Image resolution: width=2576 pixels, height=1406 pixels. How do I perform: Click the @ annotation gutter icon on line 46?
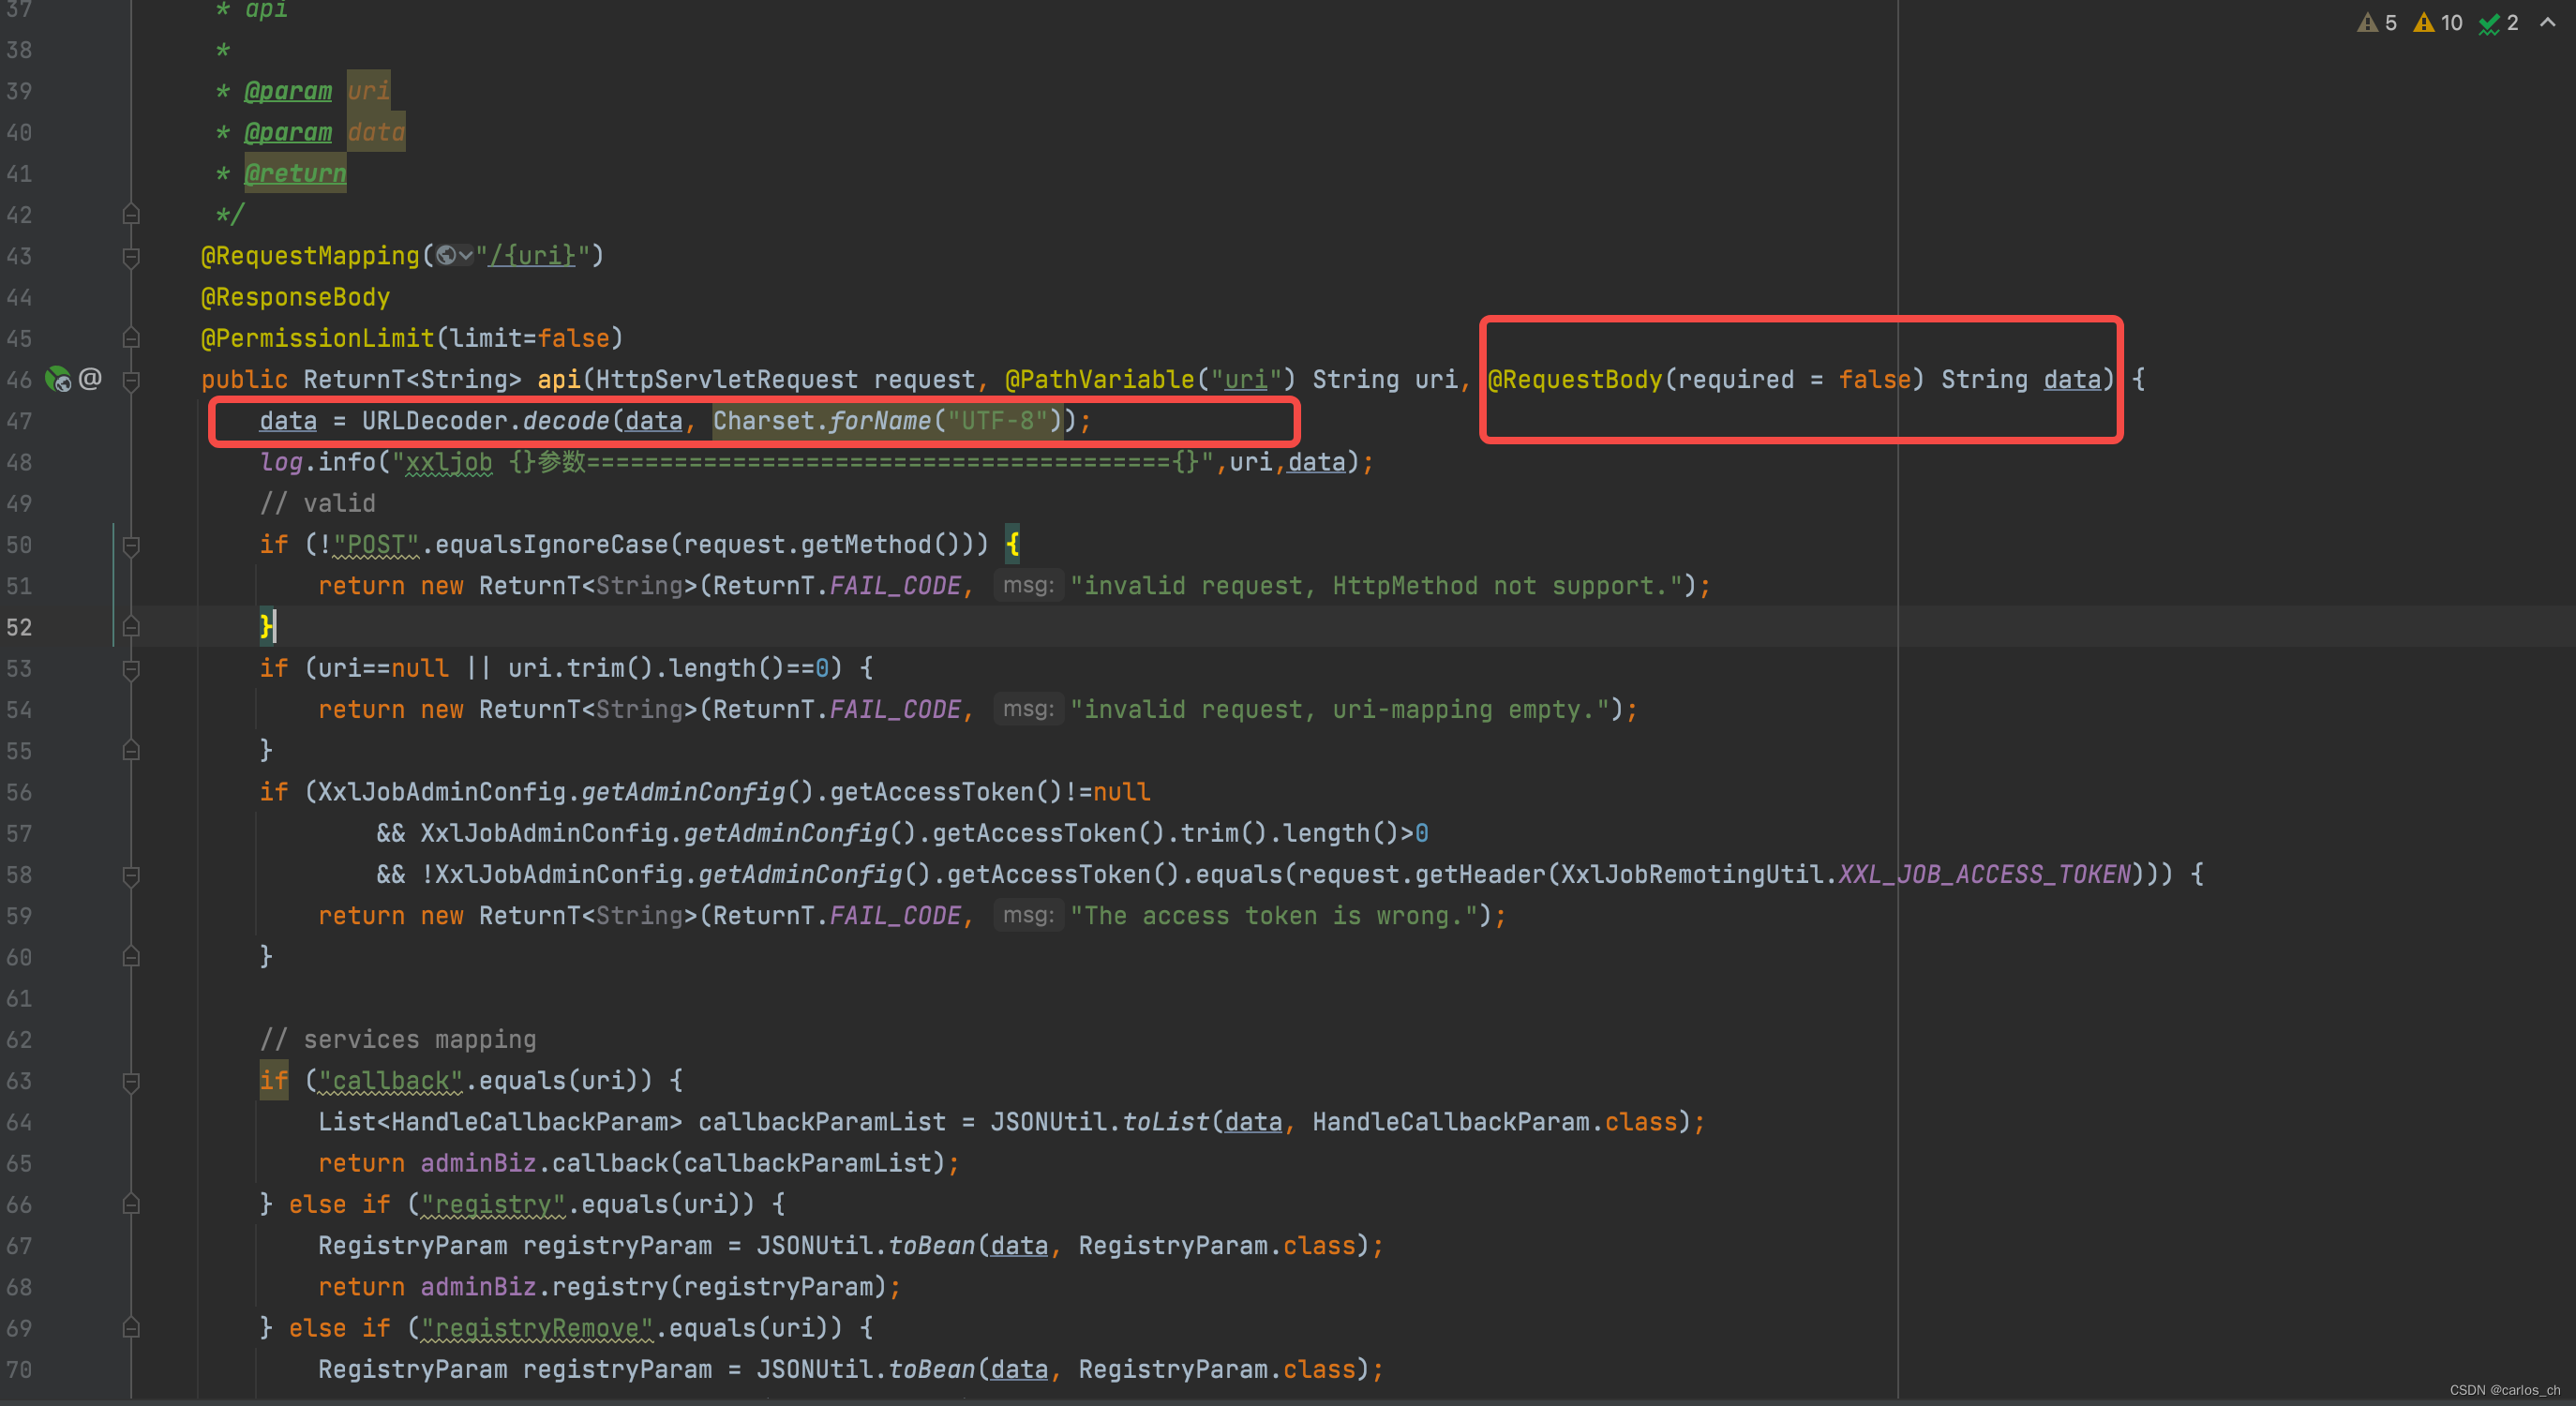point(90,378)
